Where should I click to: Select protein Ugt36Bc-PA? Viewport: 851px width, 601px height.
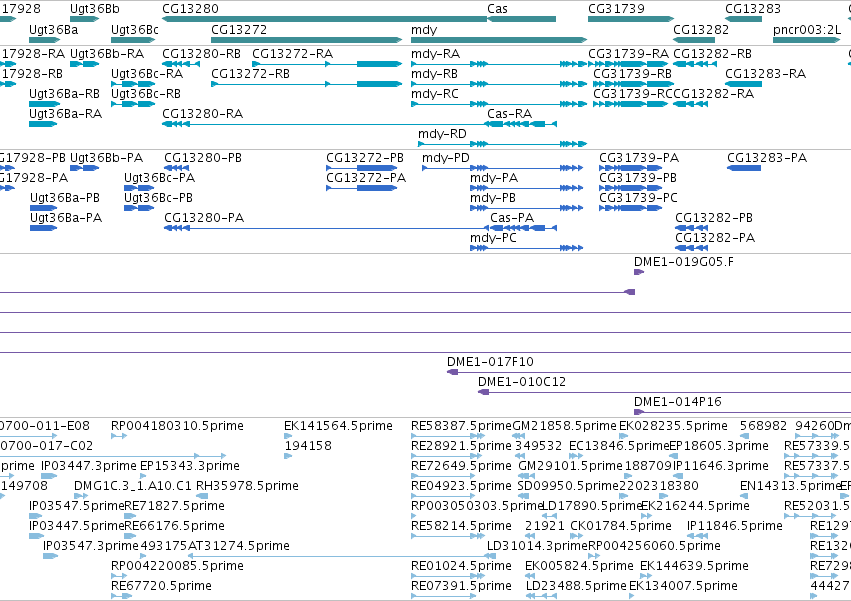pos(160,178)
